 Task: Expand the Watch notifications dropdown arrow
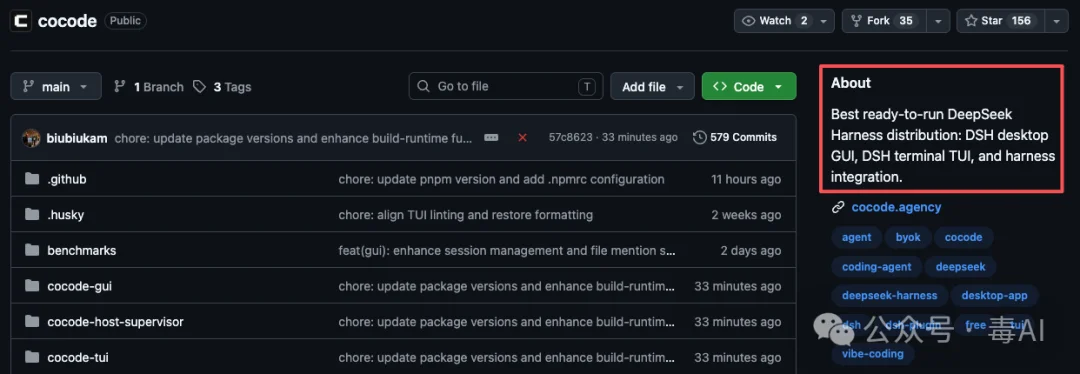824,21
